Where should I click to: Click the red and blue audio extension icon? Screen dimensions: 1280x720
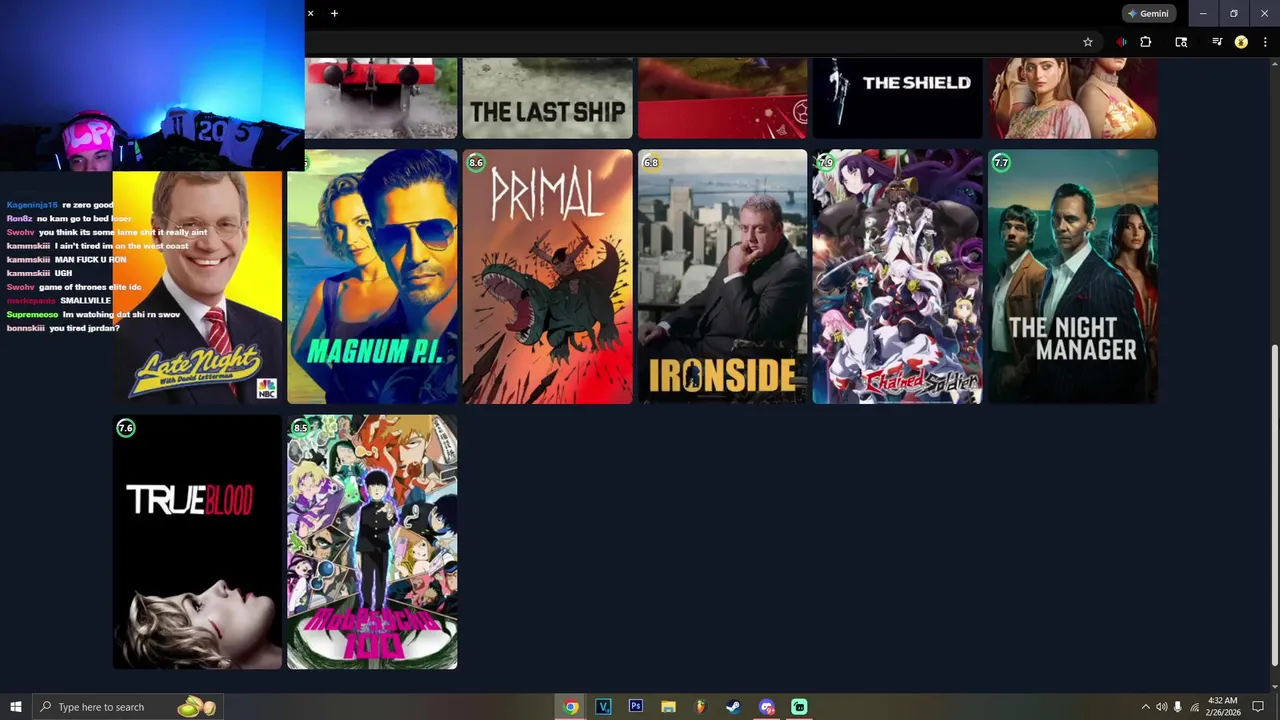[1121, 42]
